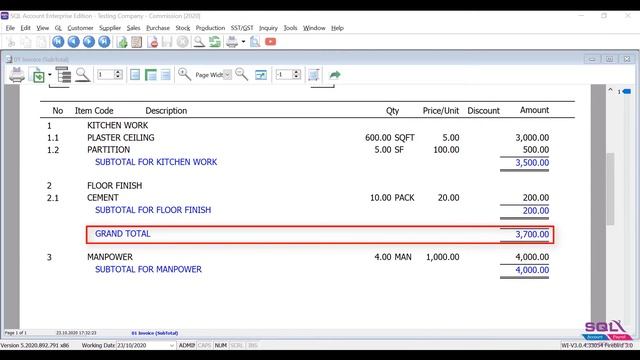Click the green share/send arrow icon
This screenshot has height=360, width=640.
(335, 75)
